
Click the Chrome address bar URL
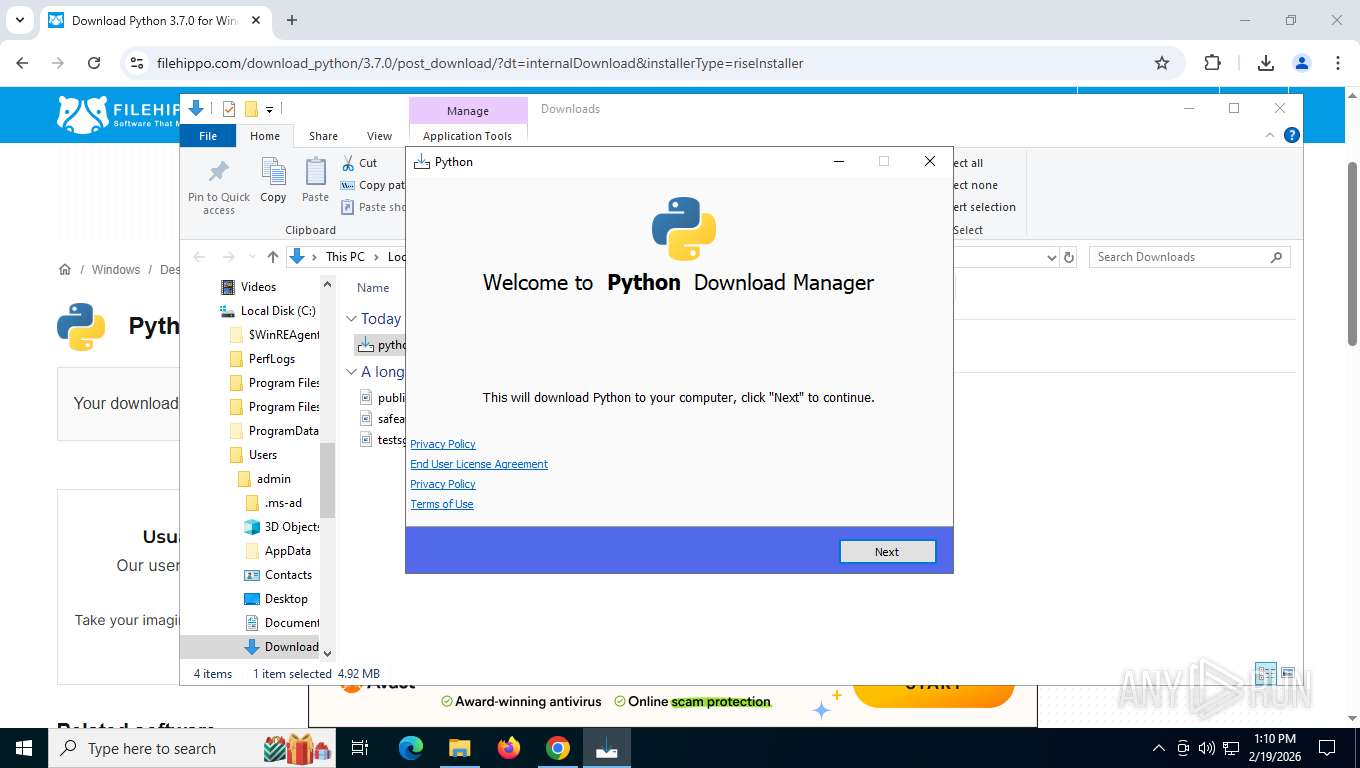point(480,63)
